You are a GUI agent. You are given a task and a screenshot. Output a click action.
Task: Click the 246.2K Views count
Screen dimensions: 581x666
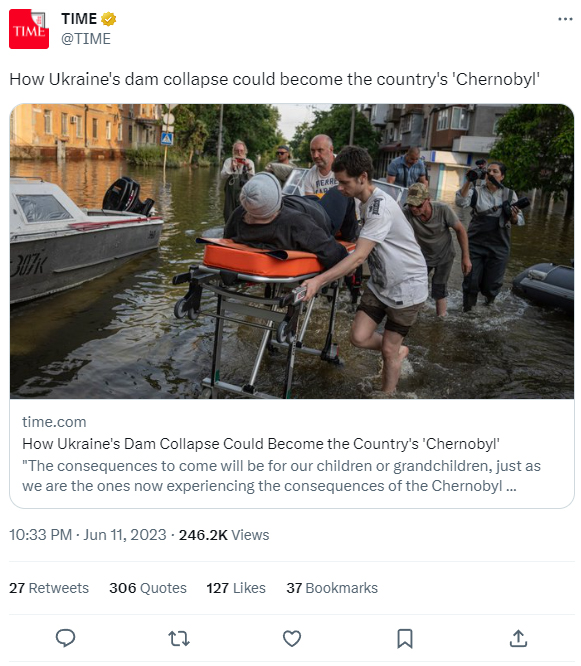pos(224,535)
